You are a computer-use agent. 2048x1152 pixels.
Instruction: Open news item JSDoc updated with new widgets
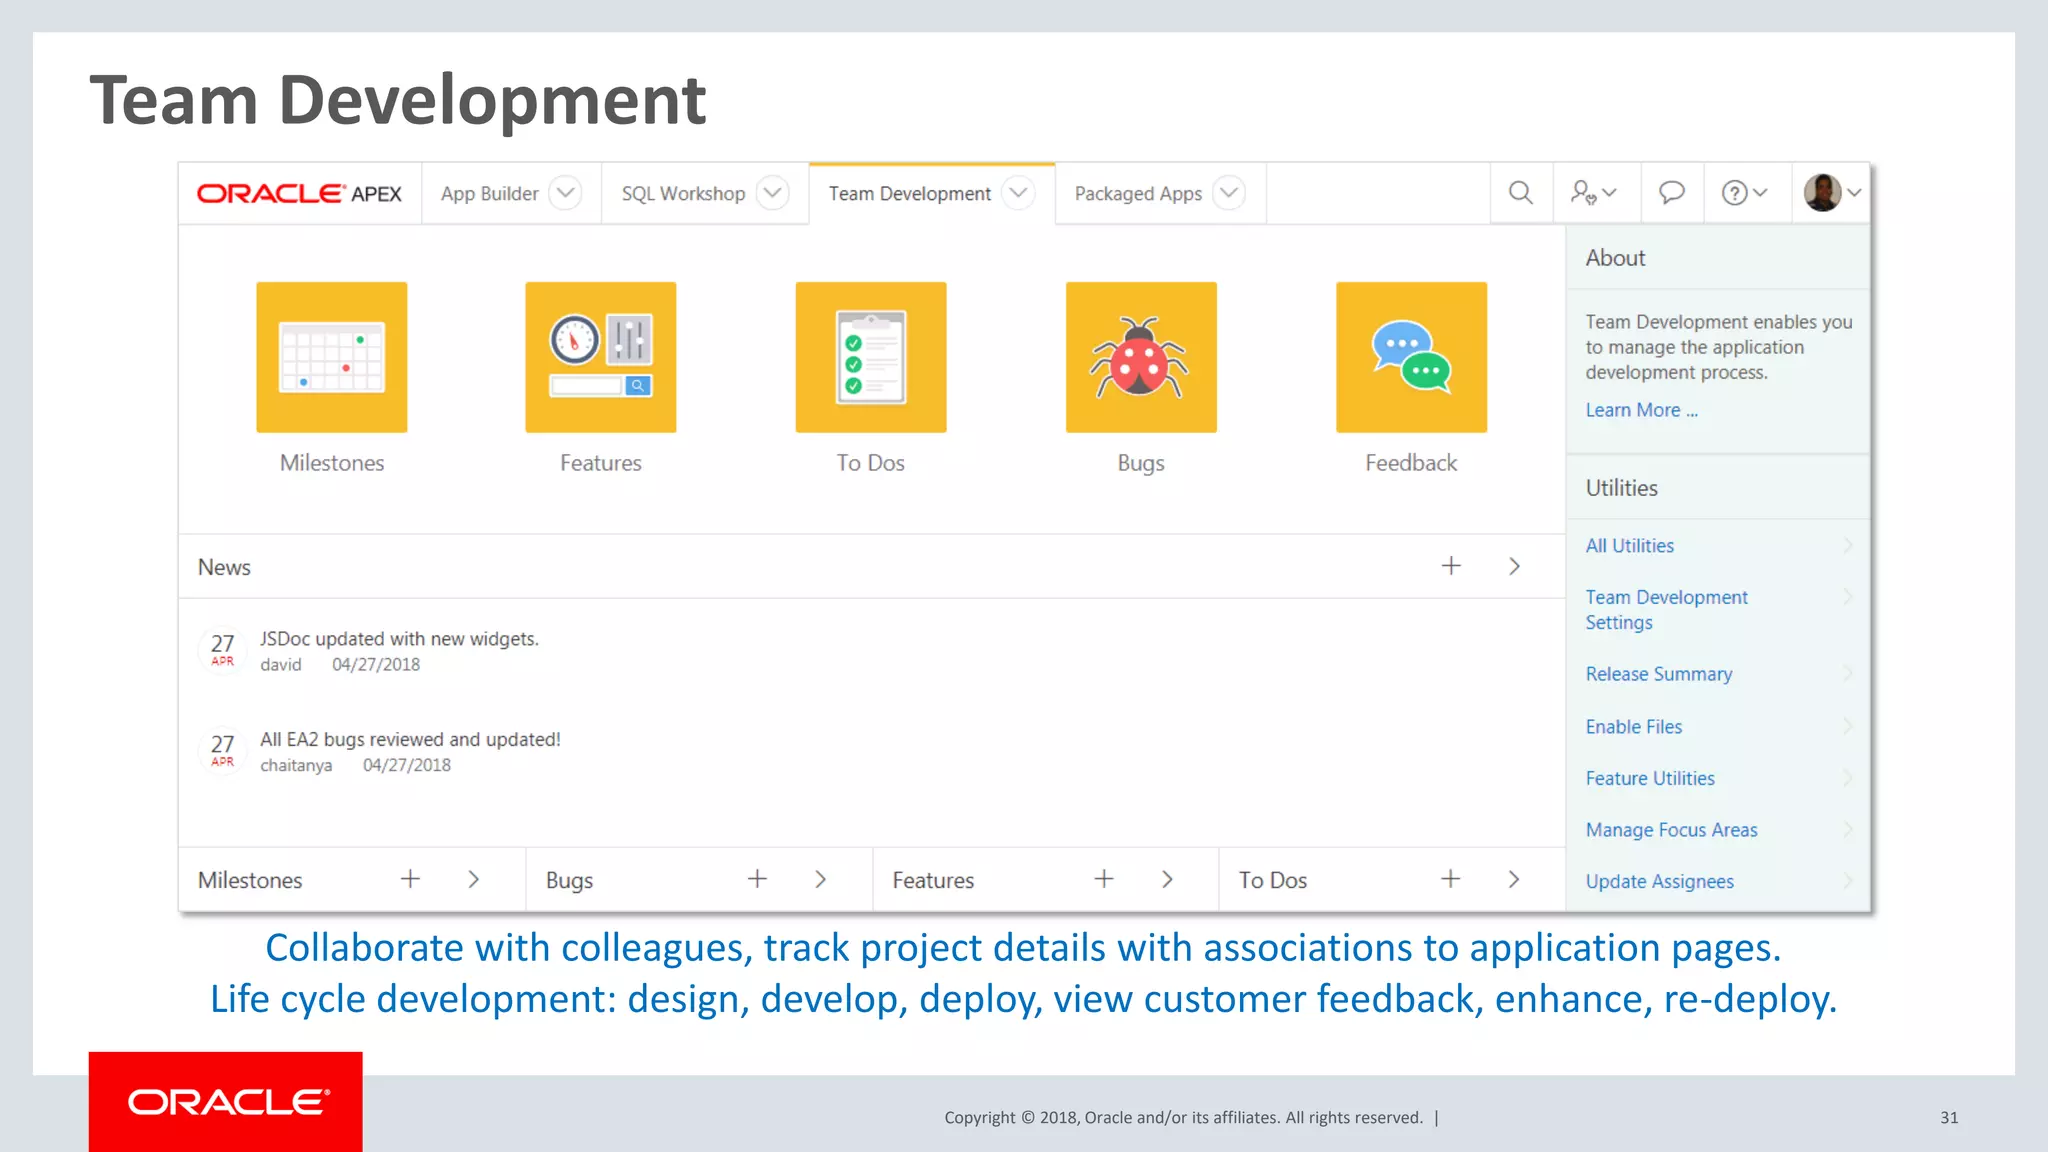pyautogui.click(x=399, y=638)
